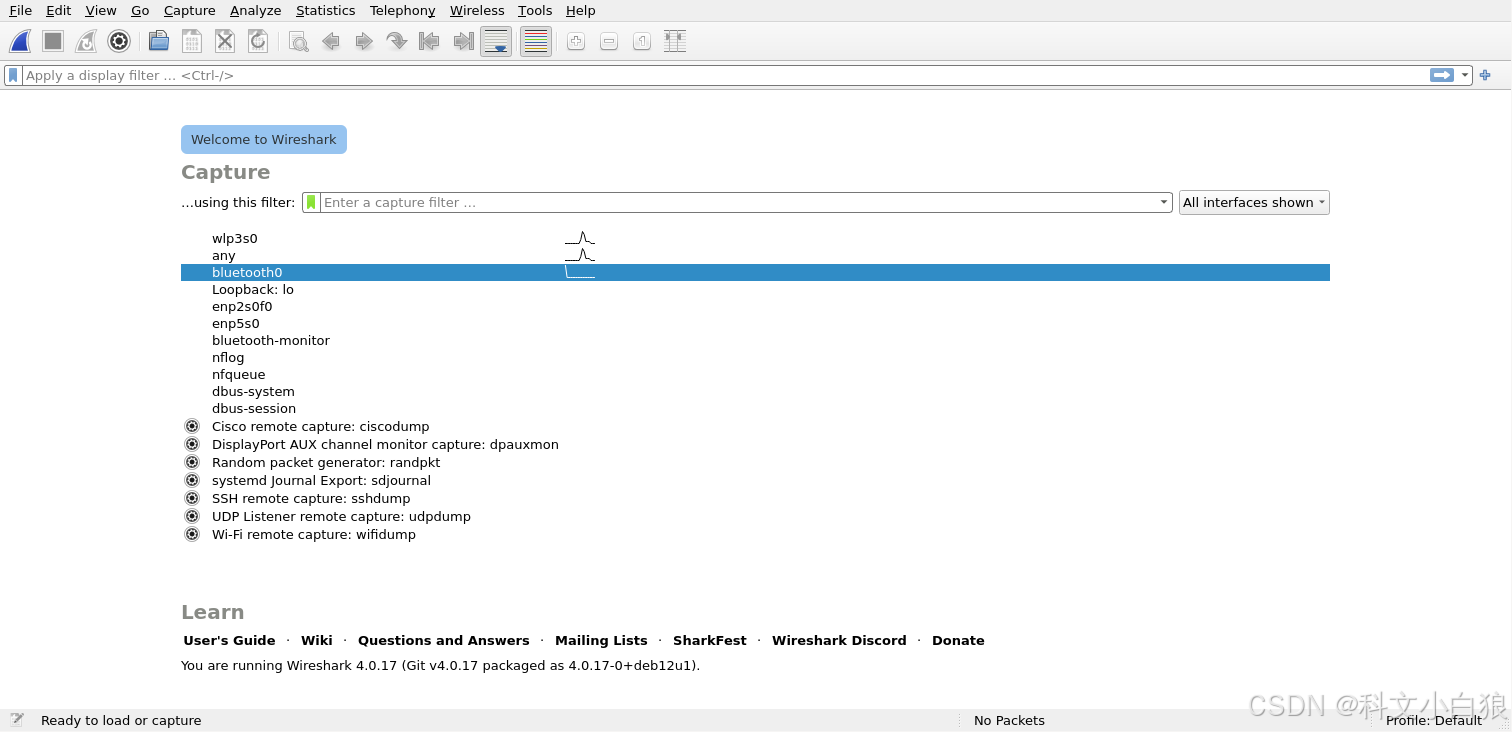This screenshot has height=732, width=1512.
Task: Open SharkFest link
Action: pyautogui.click(x=710, y=640)
